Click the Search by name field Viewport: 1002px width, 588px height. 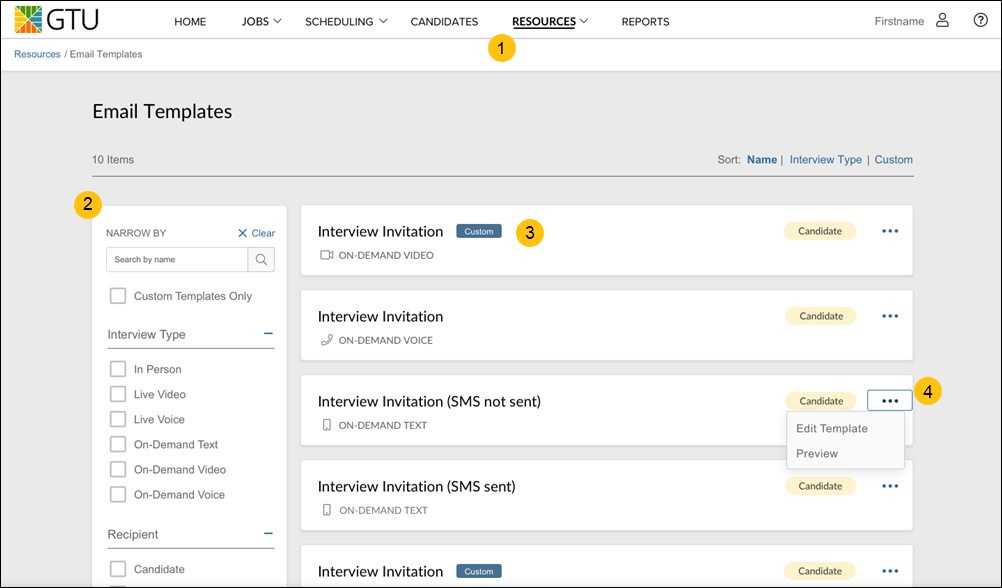[177, 260]
